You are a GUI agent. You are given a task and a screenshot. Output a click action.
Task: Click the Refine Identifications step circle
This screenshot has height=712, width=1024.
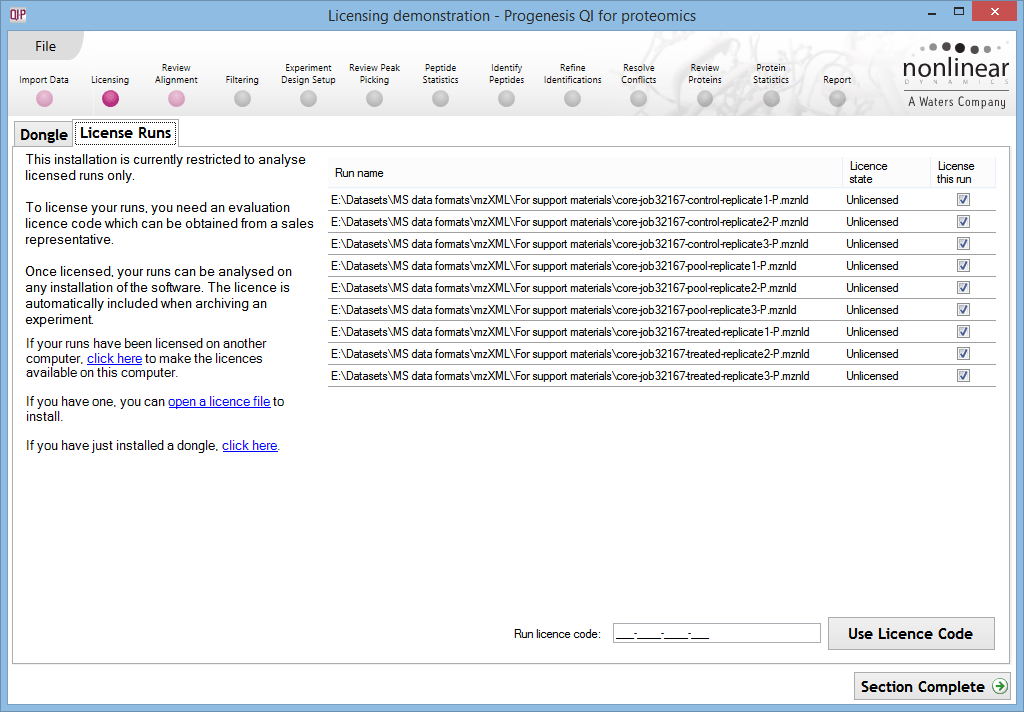pyautogui.click(x=572, y=99)
